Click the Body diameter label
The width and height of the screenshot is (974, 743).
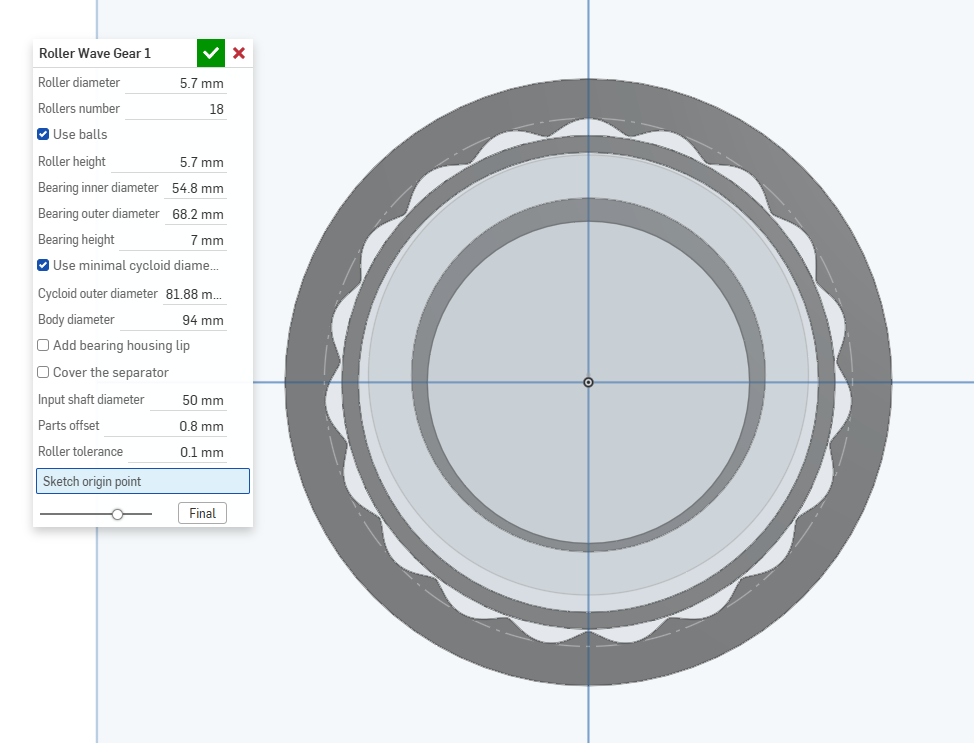(76, 319)
